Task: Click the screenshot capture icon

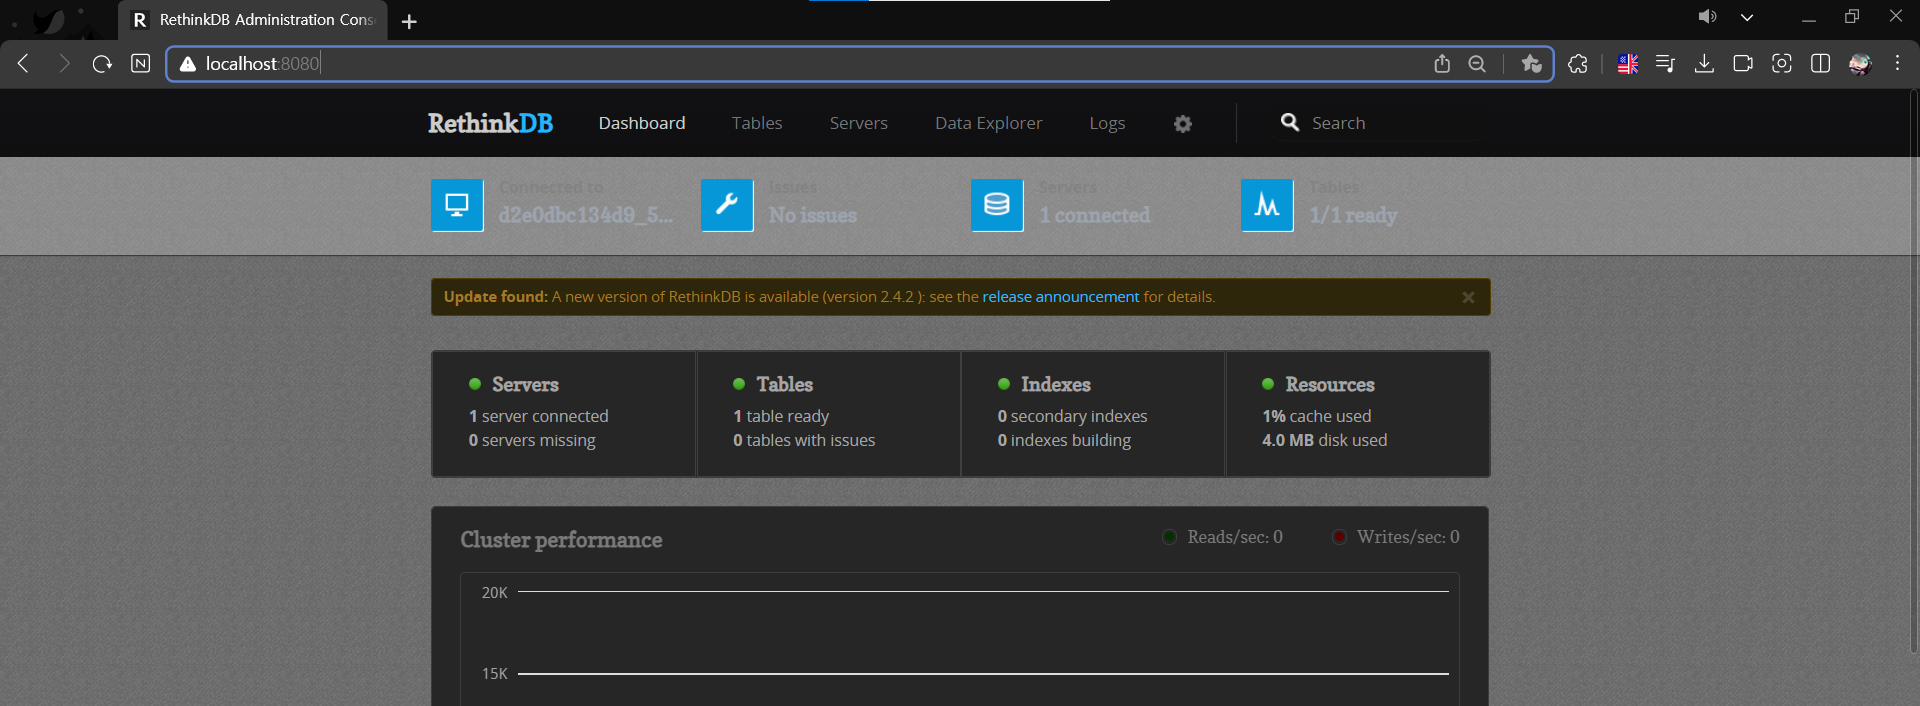Action: (x=1782, y=64)
